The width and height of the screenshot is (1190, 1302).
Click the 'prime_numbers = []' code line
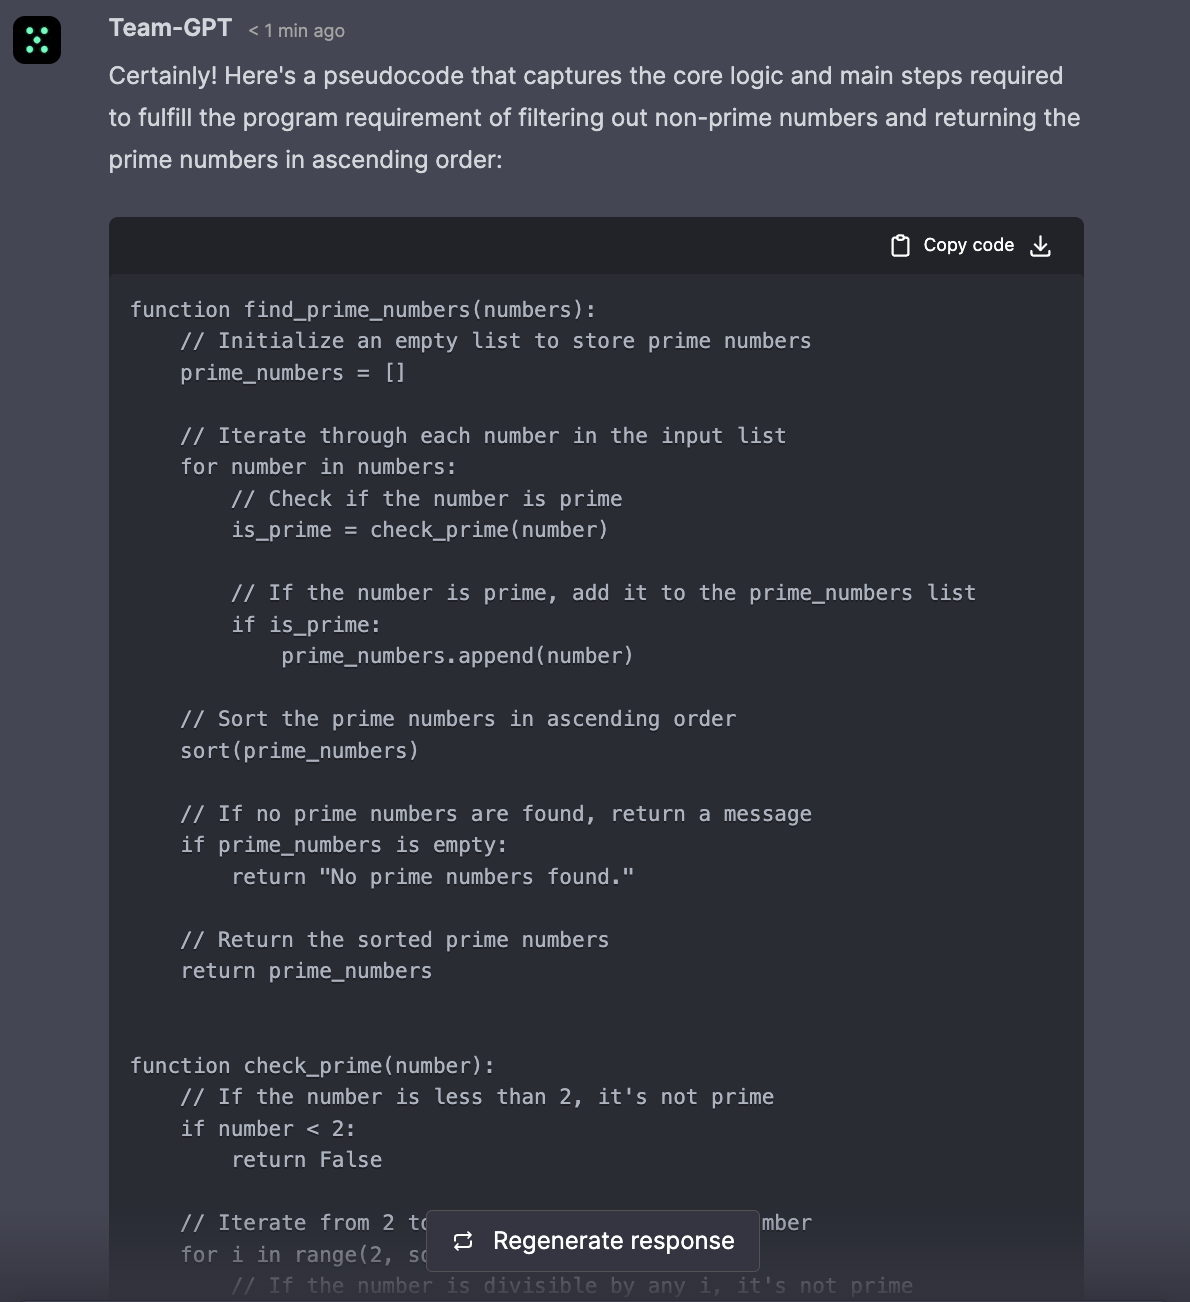tap(292, 373)
